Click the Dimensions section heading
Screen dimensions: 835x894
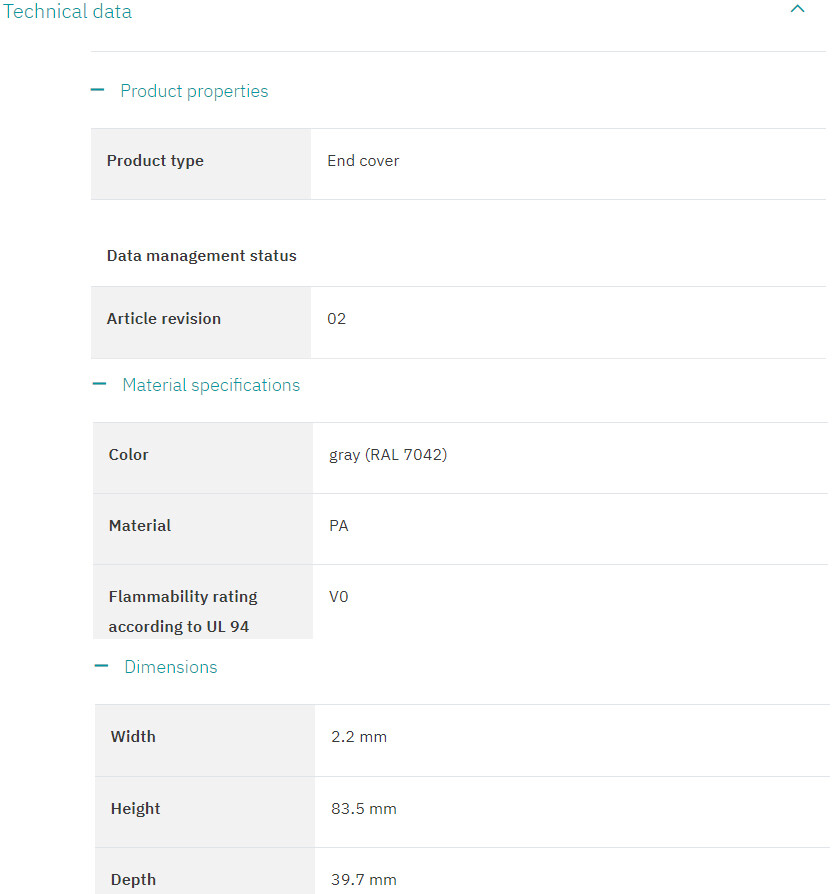coord(171,667)
